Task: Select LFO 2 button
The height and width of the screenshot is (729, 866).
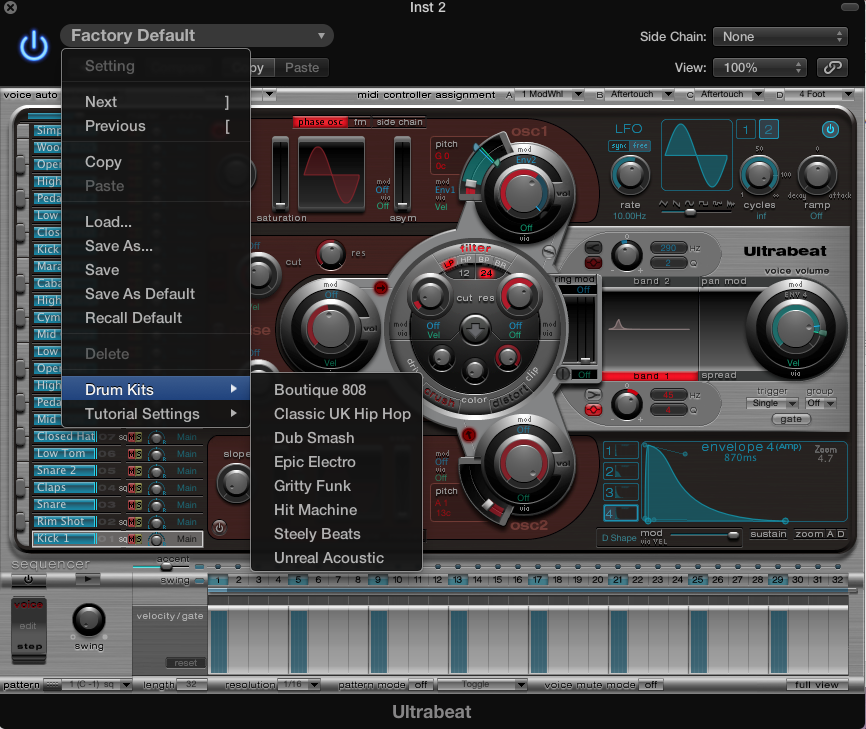Action: [768, 130]
